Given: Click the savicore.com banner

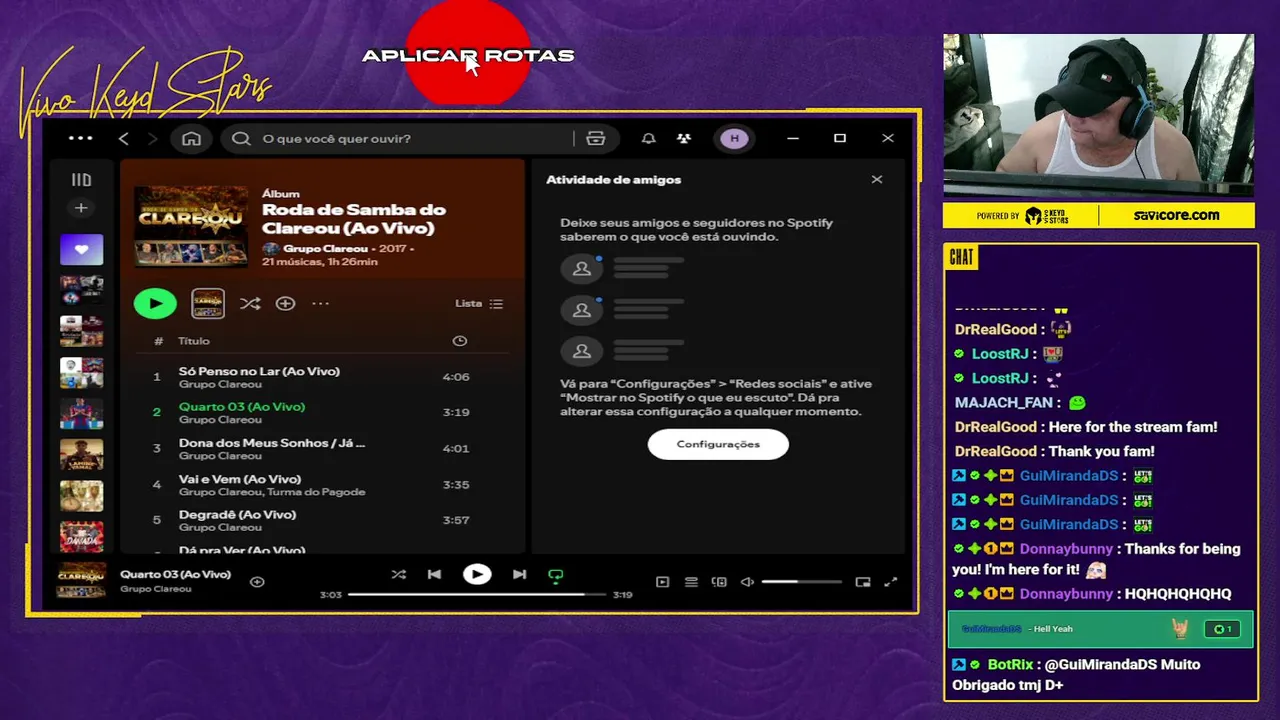Looking at the screenshot, I should tap(1176, 215).
